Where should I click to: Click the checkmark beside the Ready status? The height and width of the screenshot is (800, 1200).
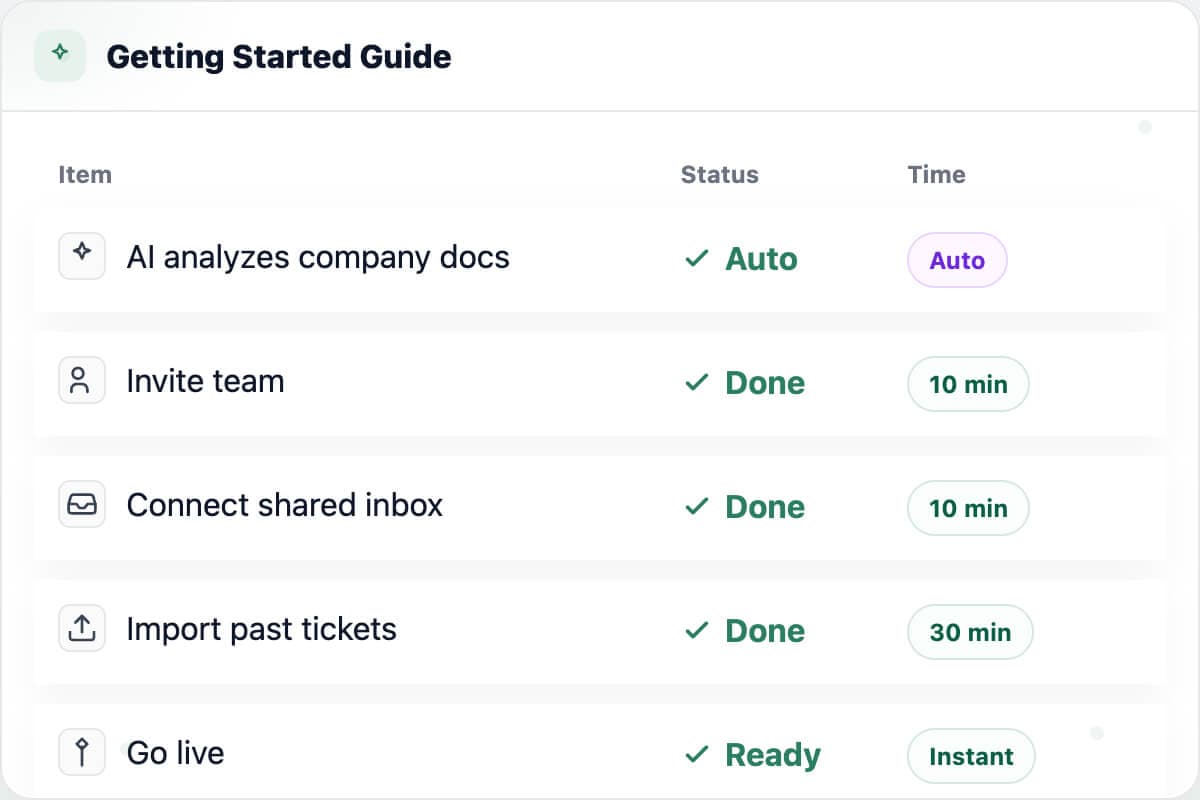point(697,755)
